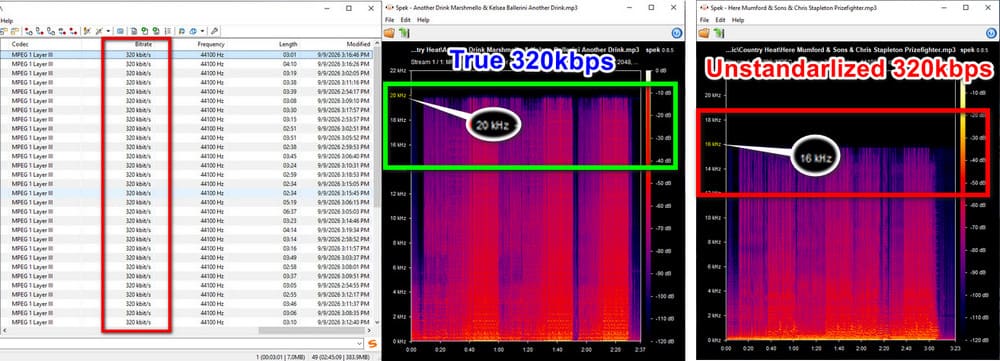Click the orange S filter icon
Image resolution: width=1000 pixels, height=361 pixels.
click(x=372, y=344)
